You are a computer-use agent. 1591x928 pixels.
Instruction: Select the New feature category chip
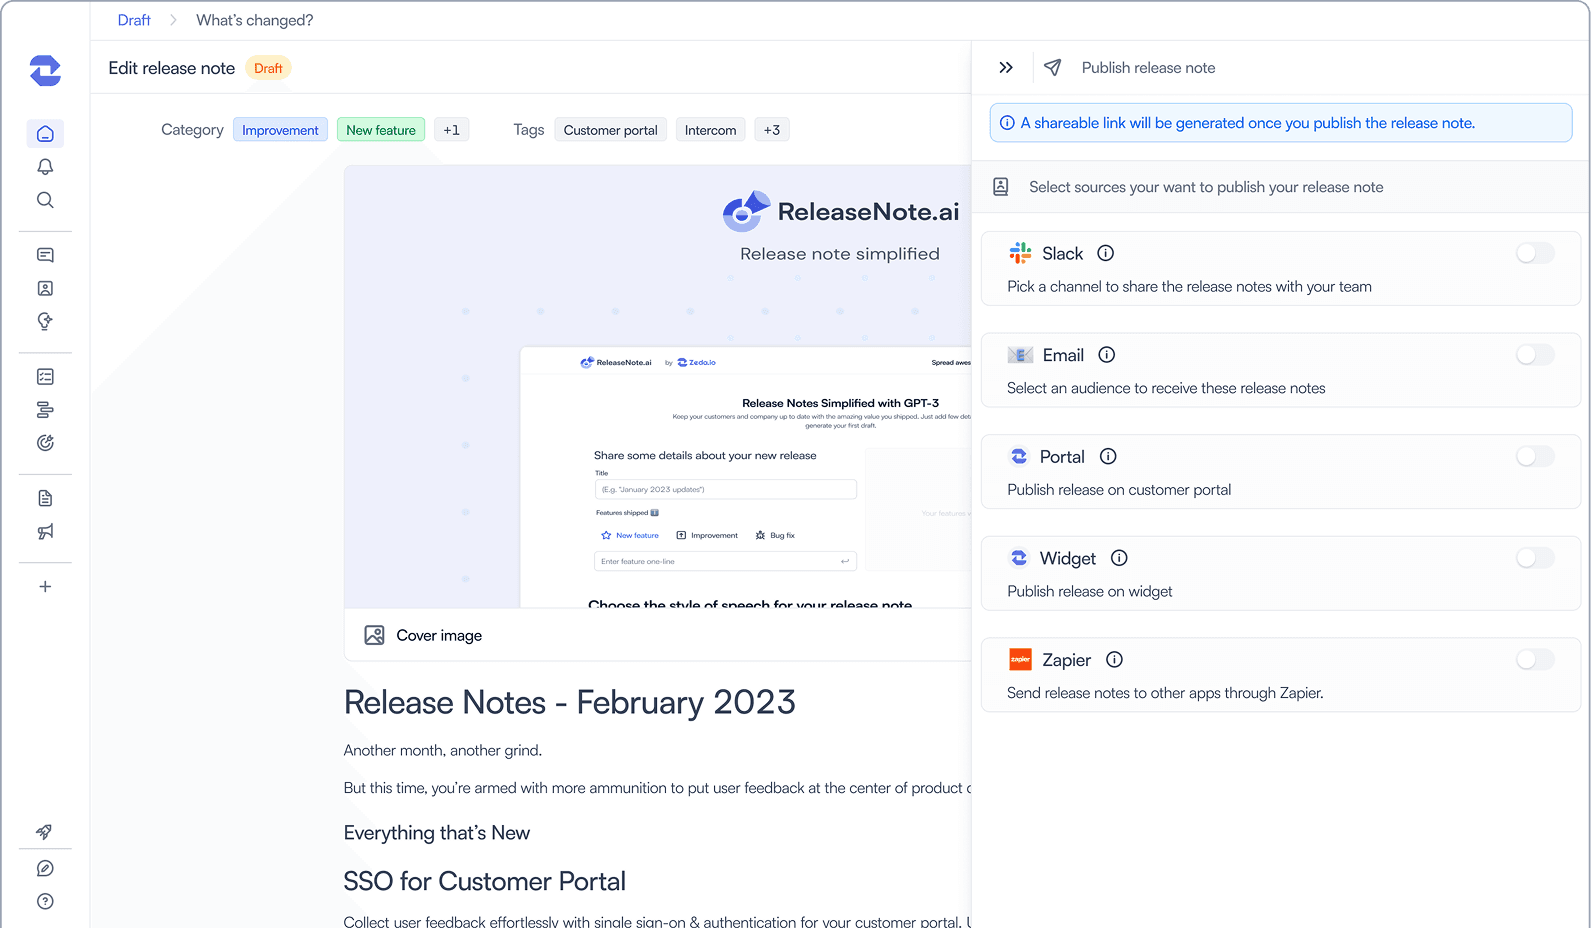point(381,130)
